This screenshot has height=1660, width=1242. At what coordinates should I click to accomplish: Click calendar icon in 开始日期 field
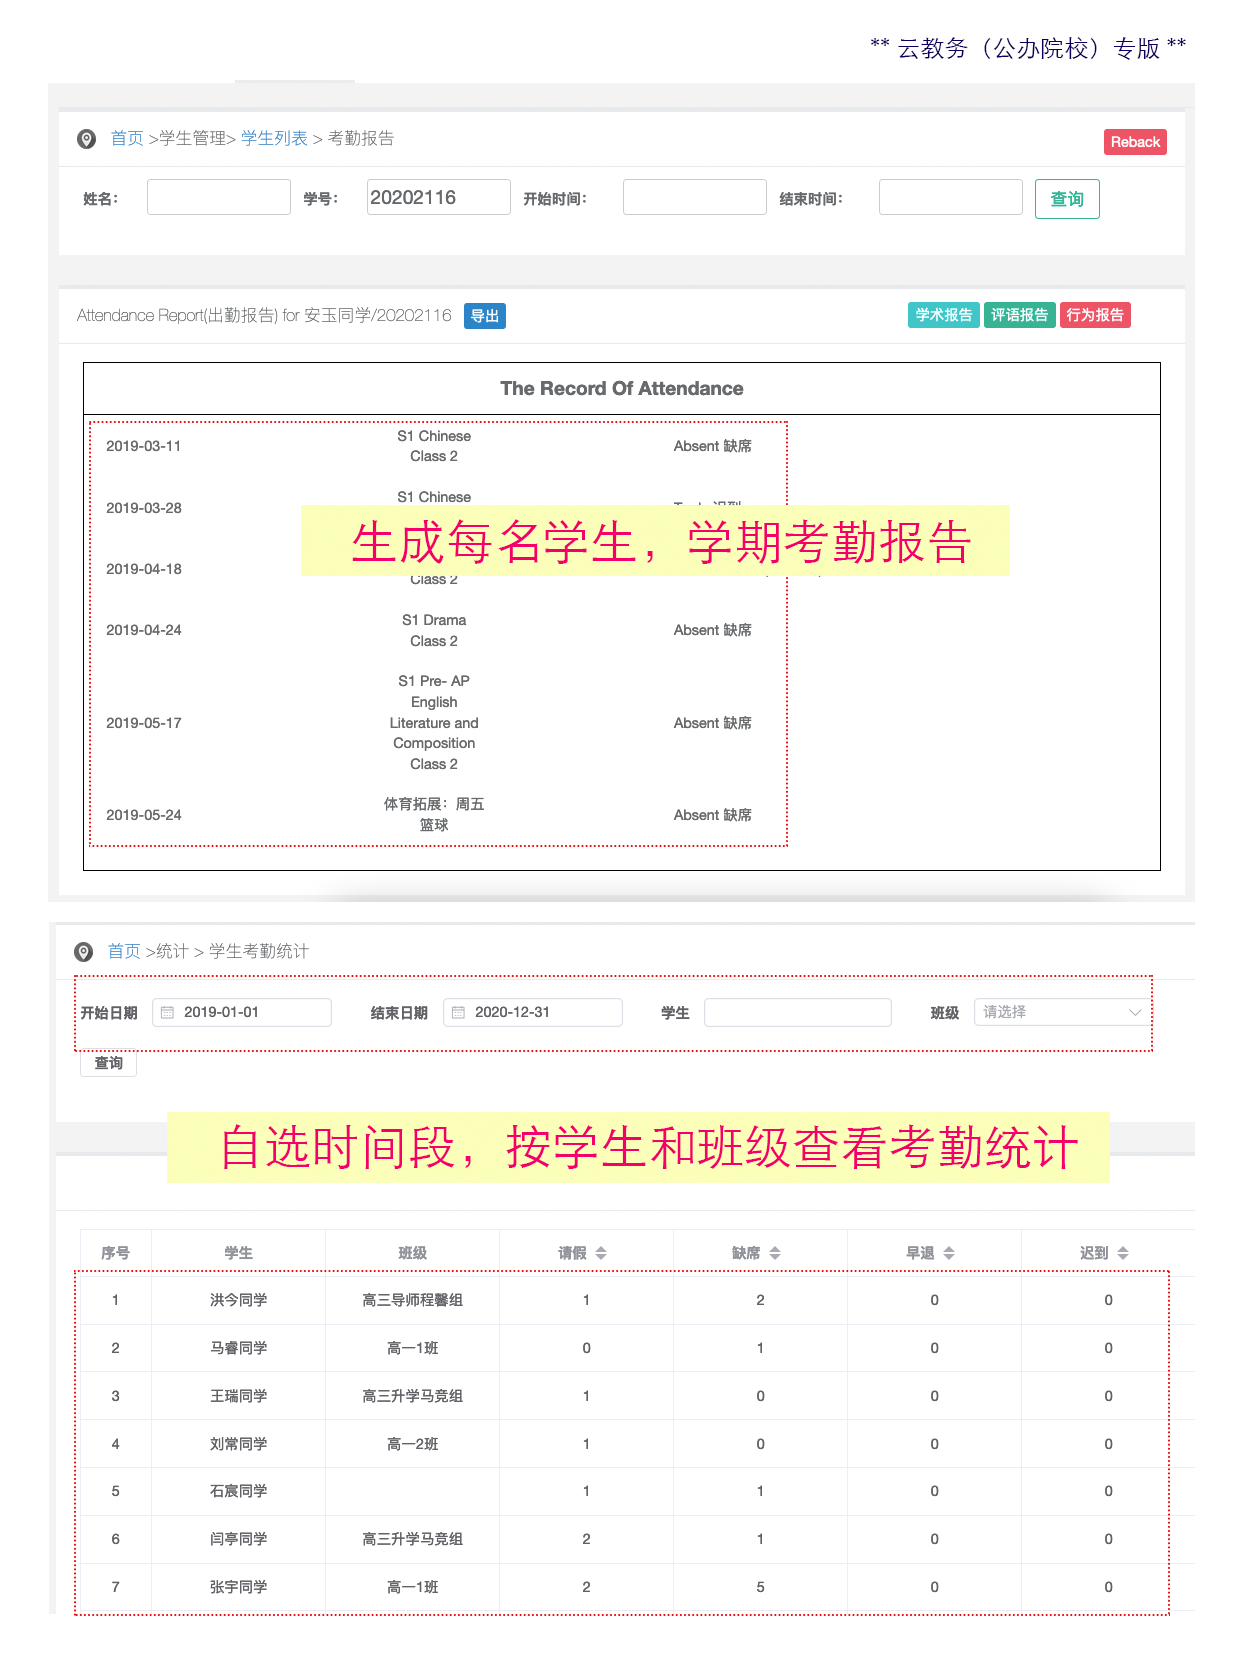168,1012
